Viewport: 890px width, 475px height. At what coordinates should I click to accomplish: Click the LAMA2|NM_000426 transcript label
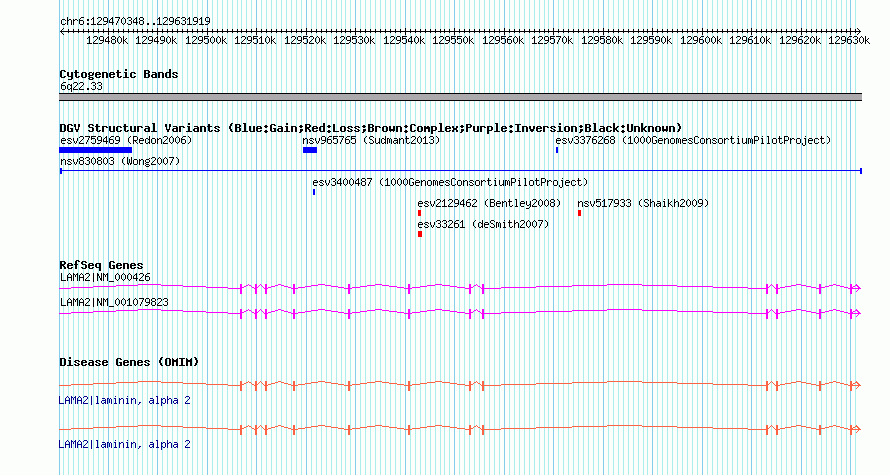pos(105,278)
